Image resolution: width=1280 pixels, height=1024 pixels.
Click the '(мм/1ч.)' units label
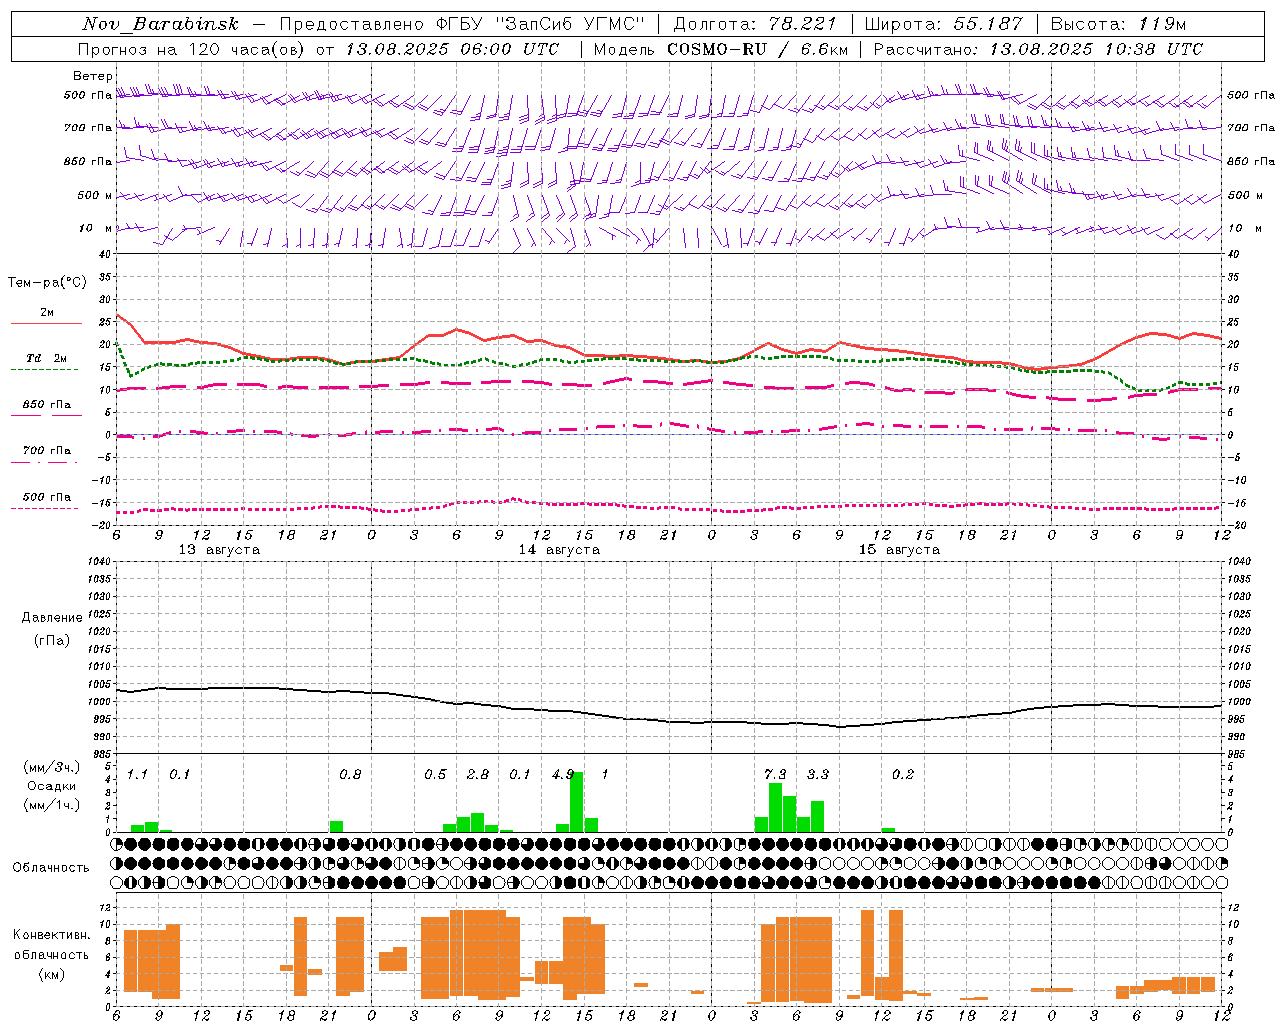[x=51, y=804]
